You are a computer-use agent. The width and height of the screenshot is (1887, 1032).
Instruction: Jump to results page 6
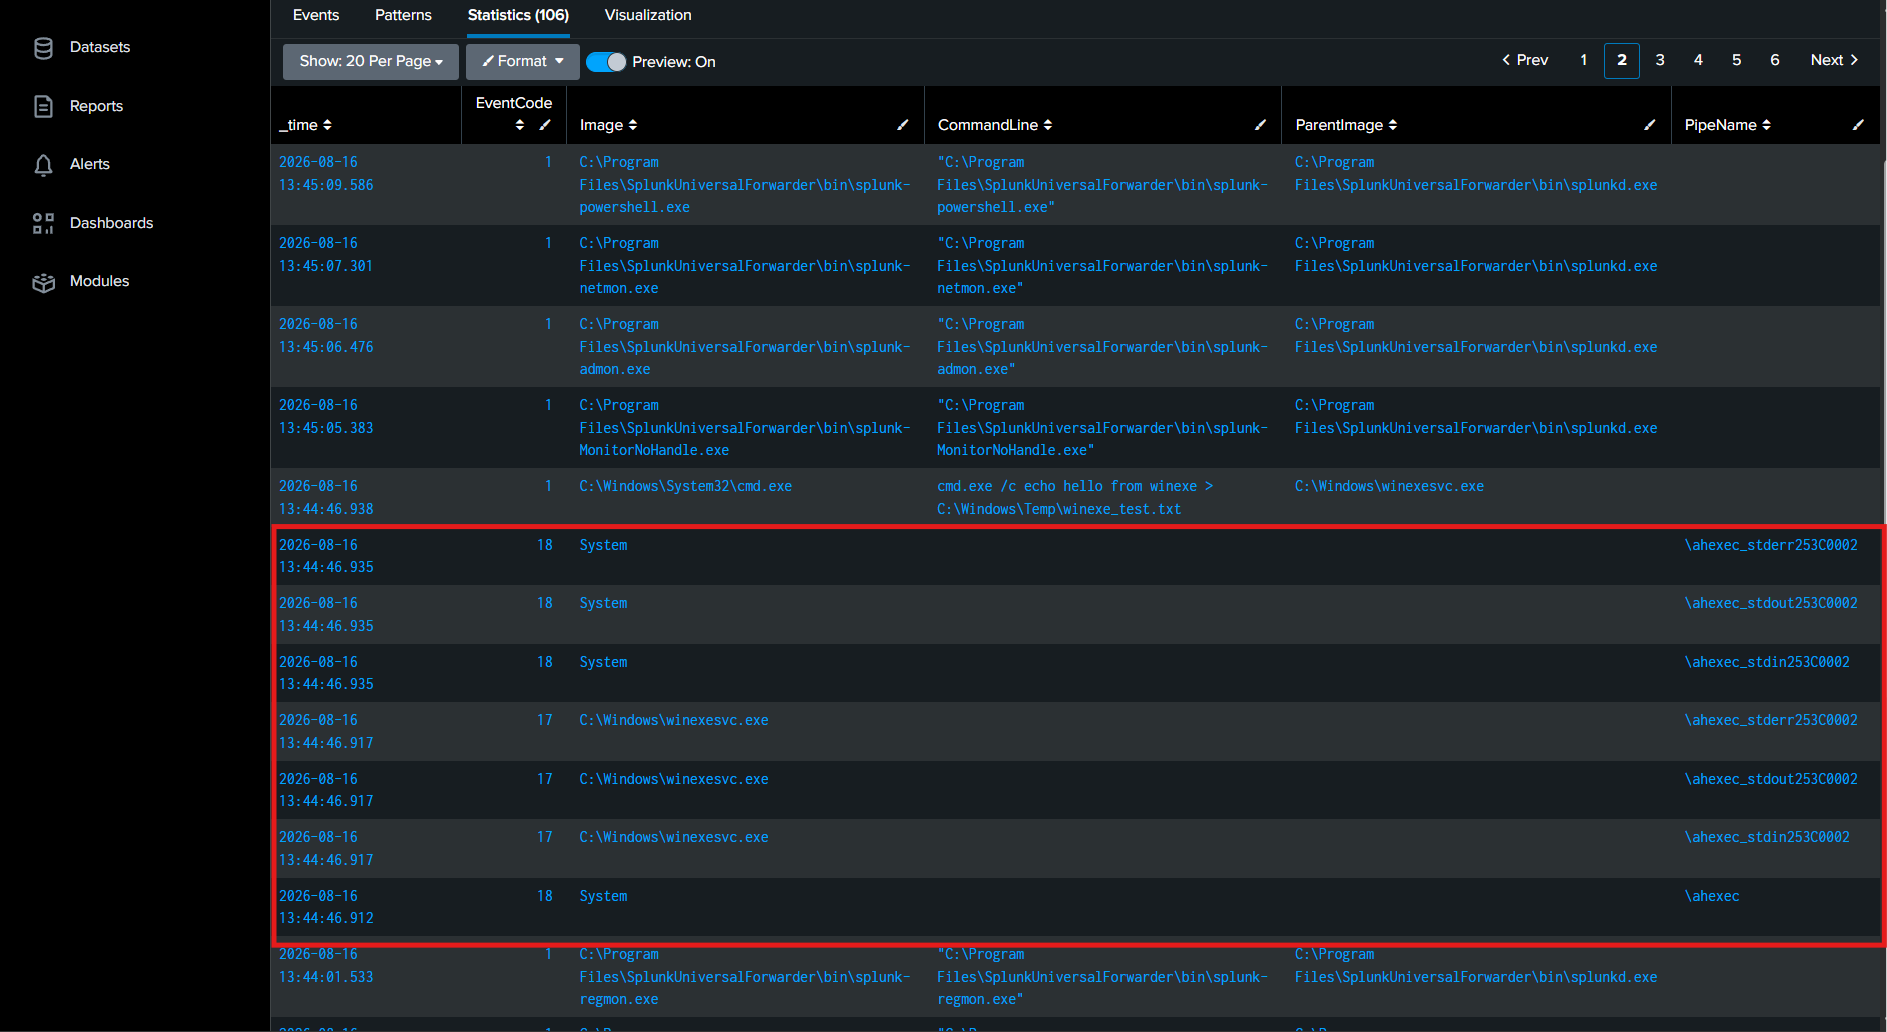1775,60
